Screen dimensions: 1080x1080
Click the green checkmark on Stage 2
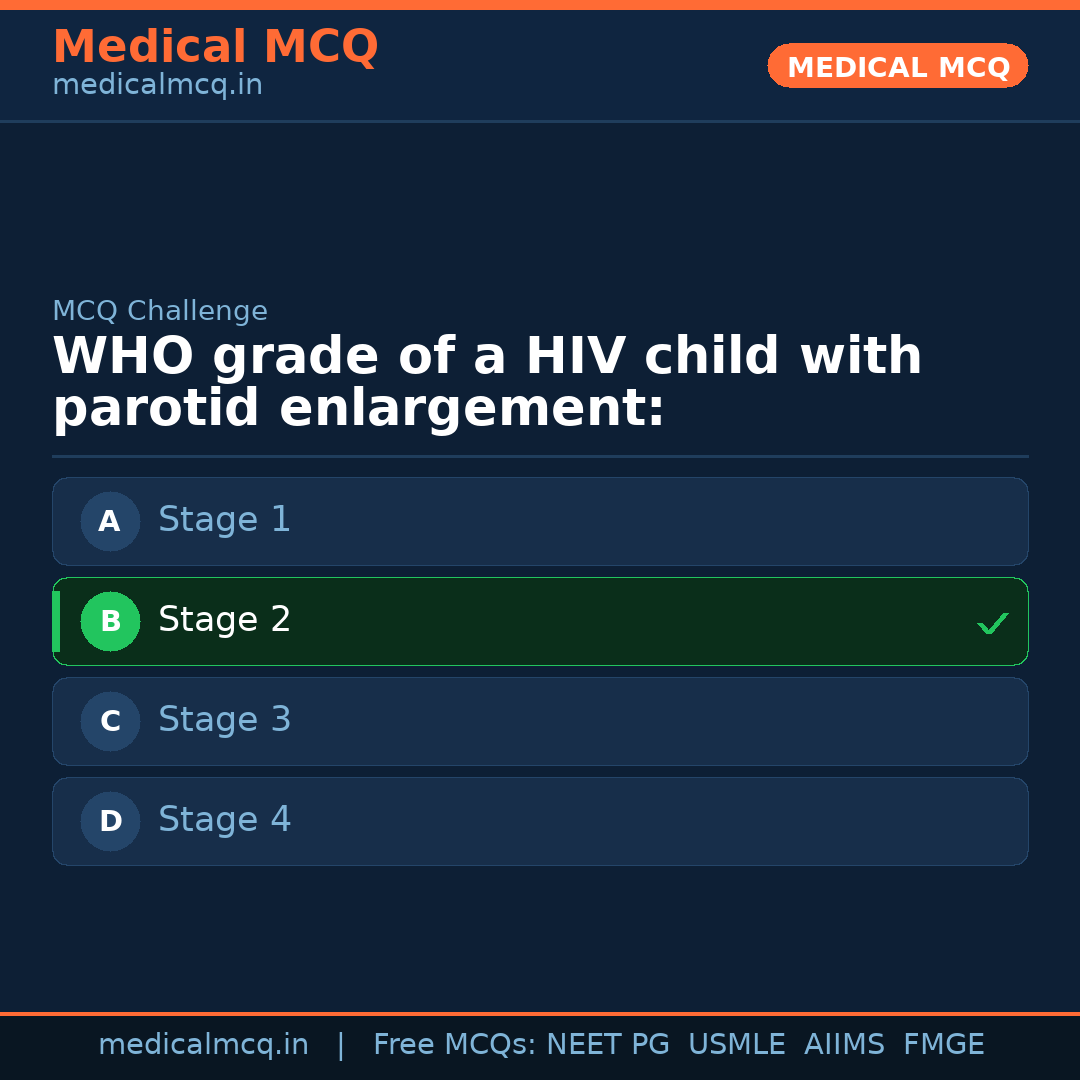[992, 623]
